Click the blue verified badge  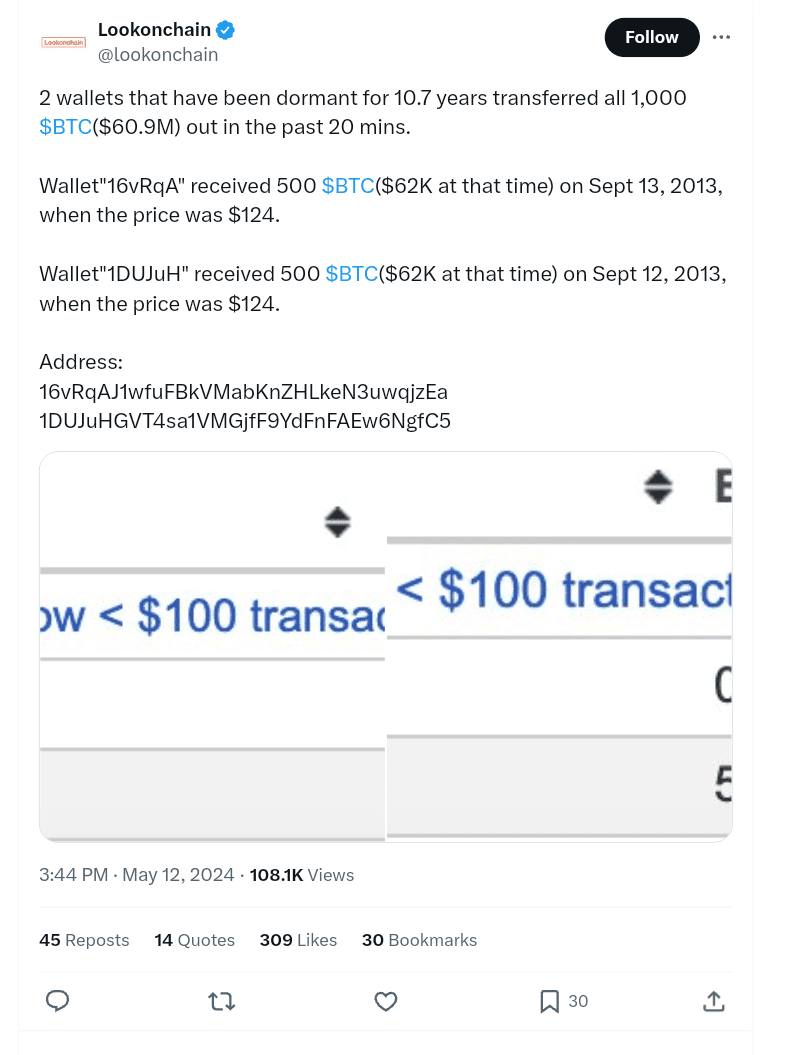pyautogui.click(x=226, y=31)
